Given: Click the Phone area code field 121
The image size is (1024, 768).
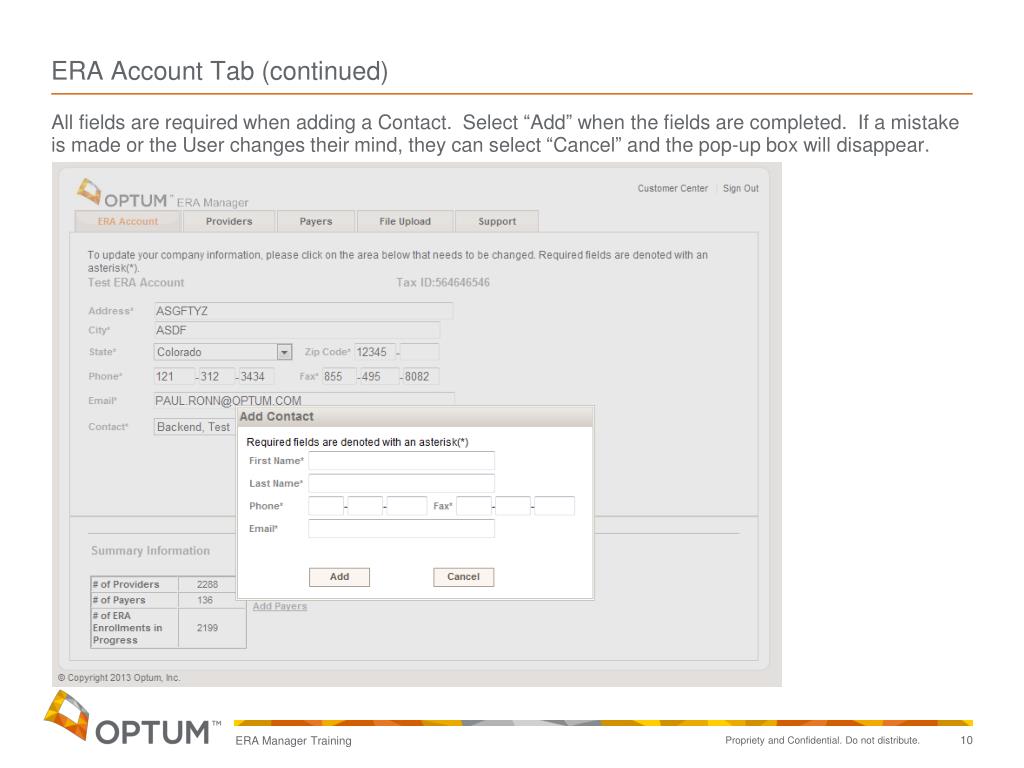Looking at the screenshot, I should click(174, 376).
